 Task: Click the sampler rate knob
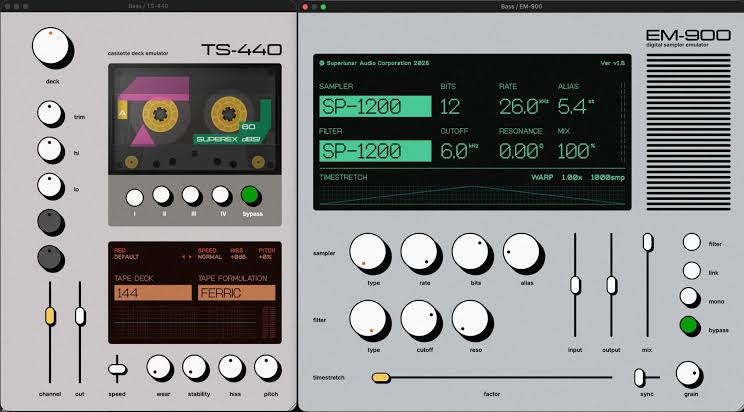tap(419, 252)
